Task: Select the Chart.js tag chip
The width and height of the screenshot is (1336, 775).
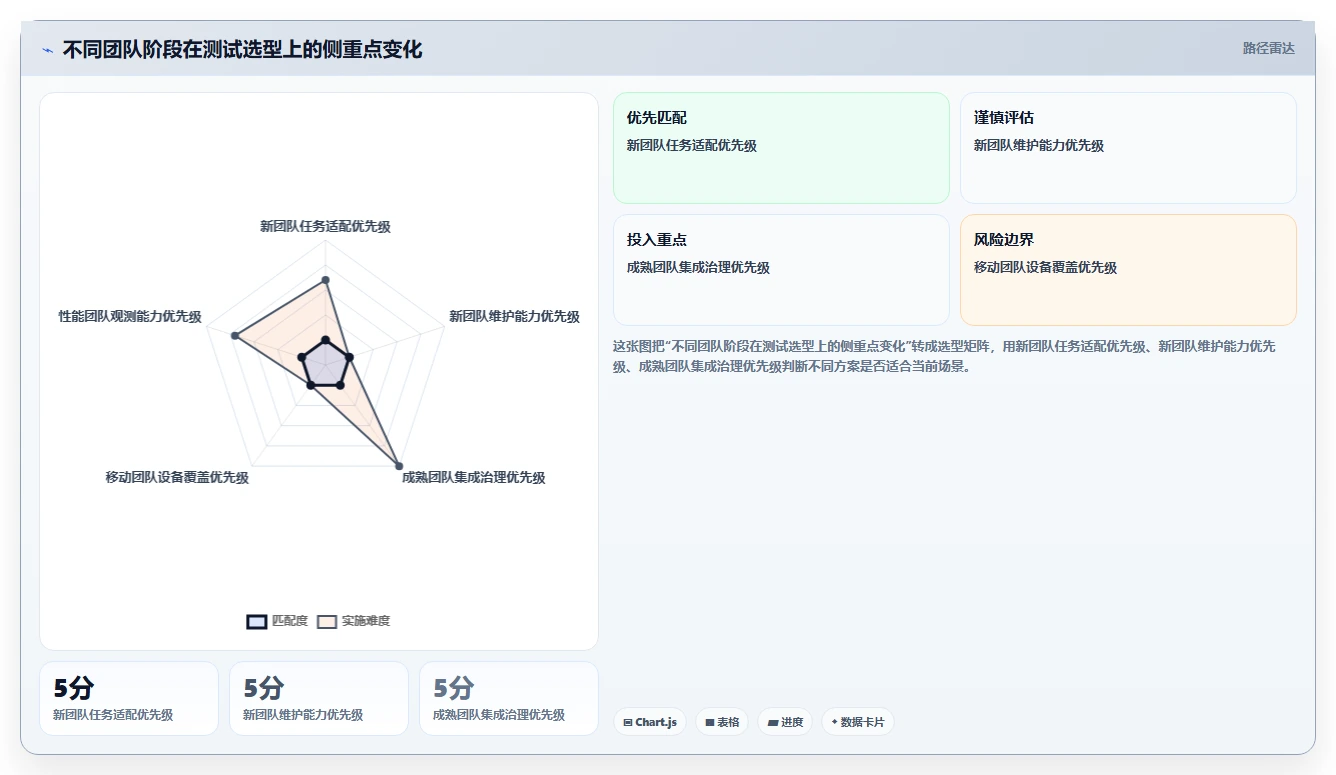Action: (650, 722)
